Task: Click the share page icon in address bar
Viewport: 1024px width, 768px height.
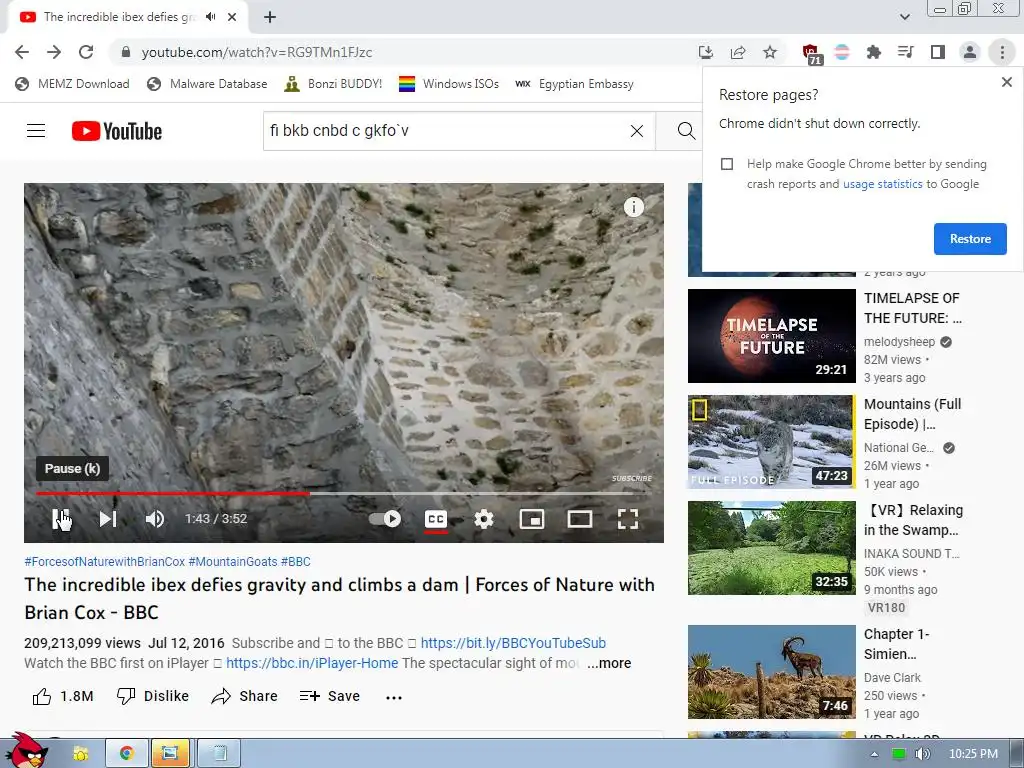Action: point(738,52)
